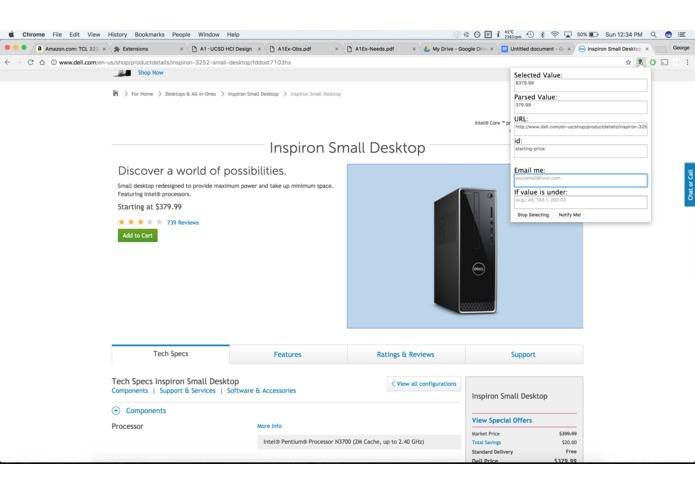695x494 pixels.
Task: Switch to the A1 - UCSD HCI Design tab
Action: pos(226,49)
